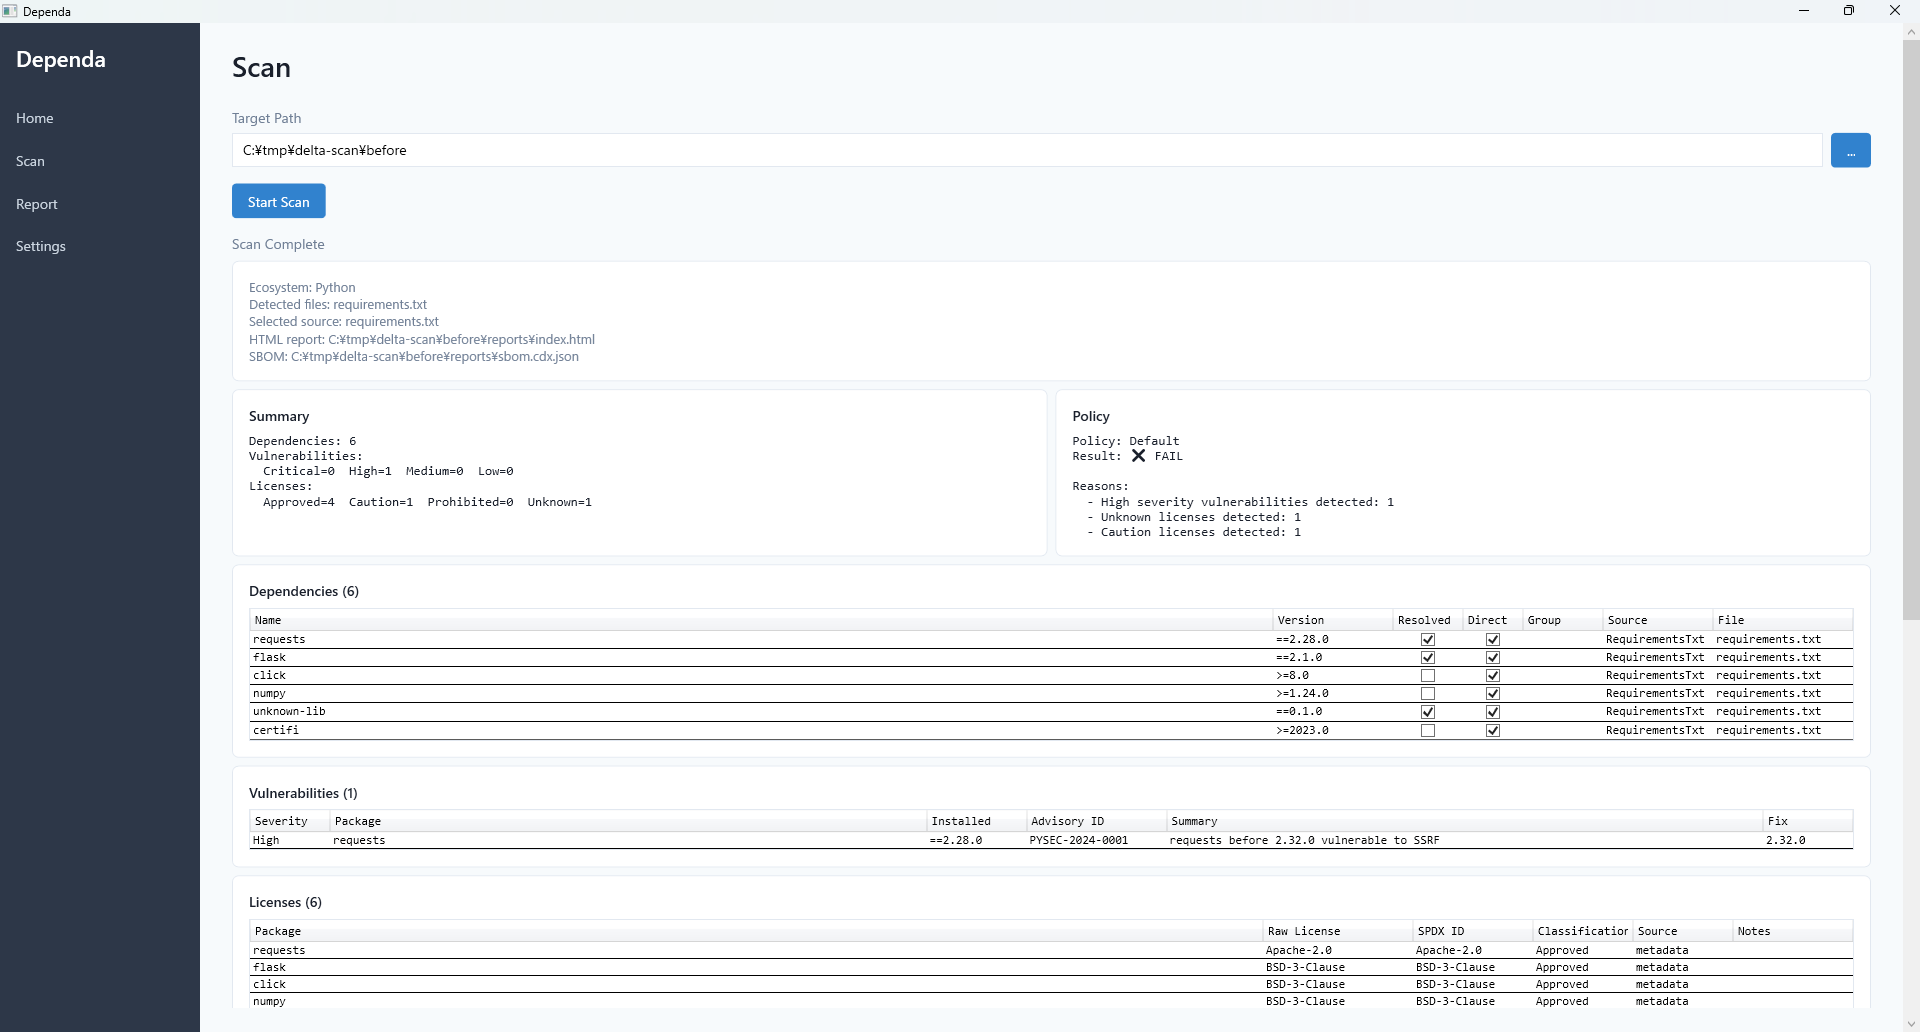This screenshot has width=1920, height=1032.
Task: Maximize or restore the Dependa window
Action: point(1848,11)
